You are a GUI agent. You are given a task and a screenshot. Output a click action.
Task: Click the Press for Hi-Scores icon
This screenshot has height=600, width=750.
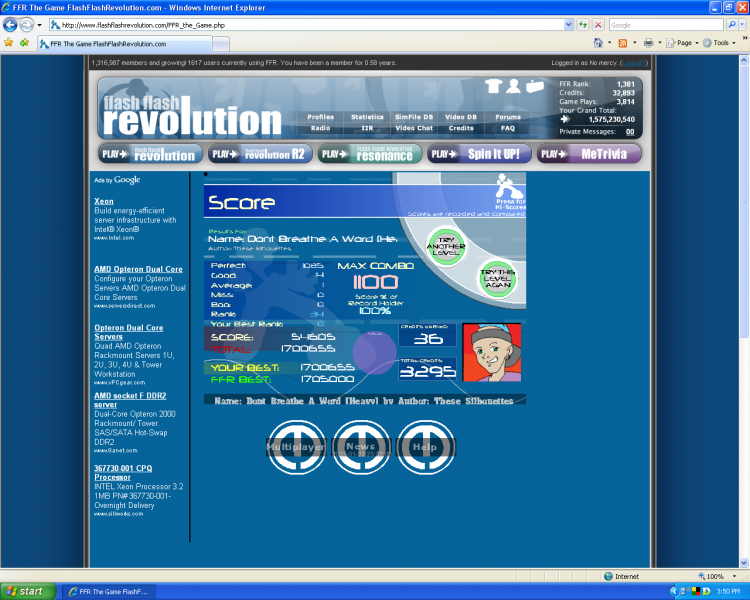pos(510,192)
